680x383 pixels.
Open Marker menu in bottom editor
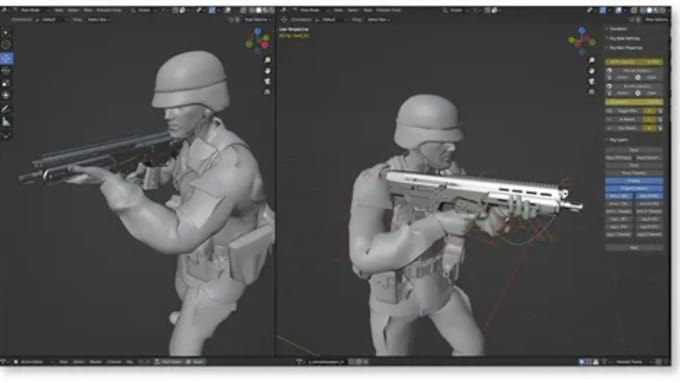click(x=95, y=362)
